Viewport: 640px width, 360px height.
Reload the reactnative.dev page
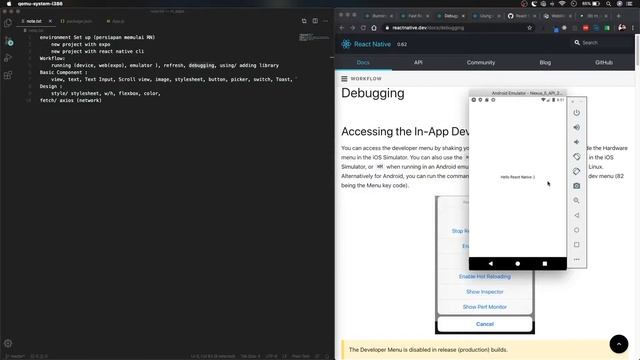click(363, 28)
